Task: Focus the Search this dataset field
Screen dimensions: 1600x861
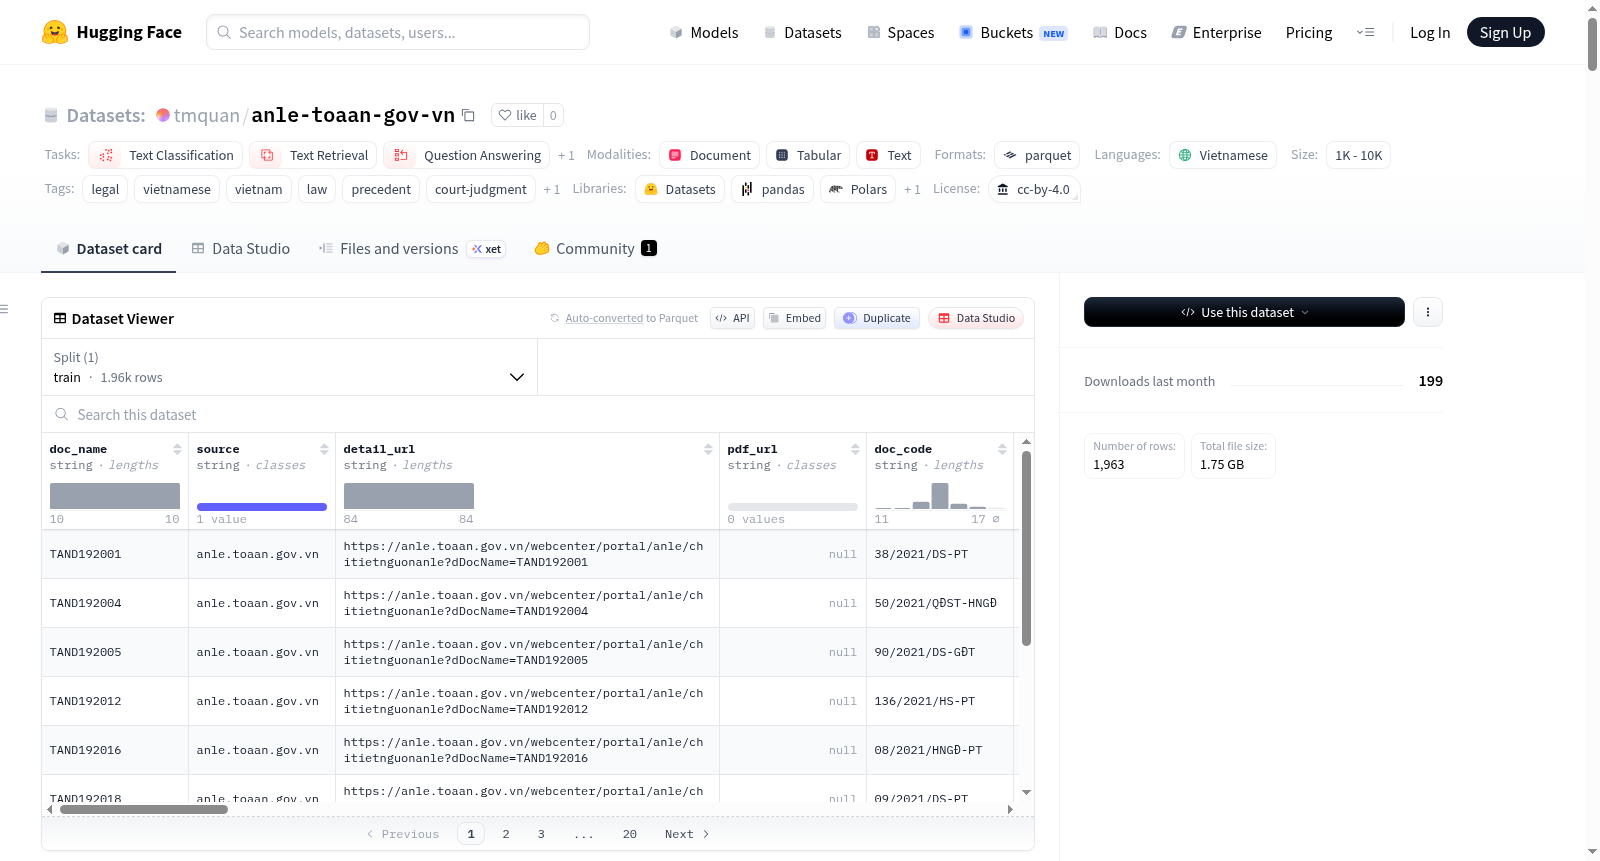Action: click(x=538, y=414)
